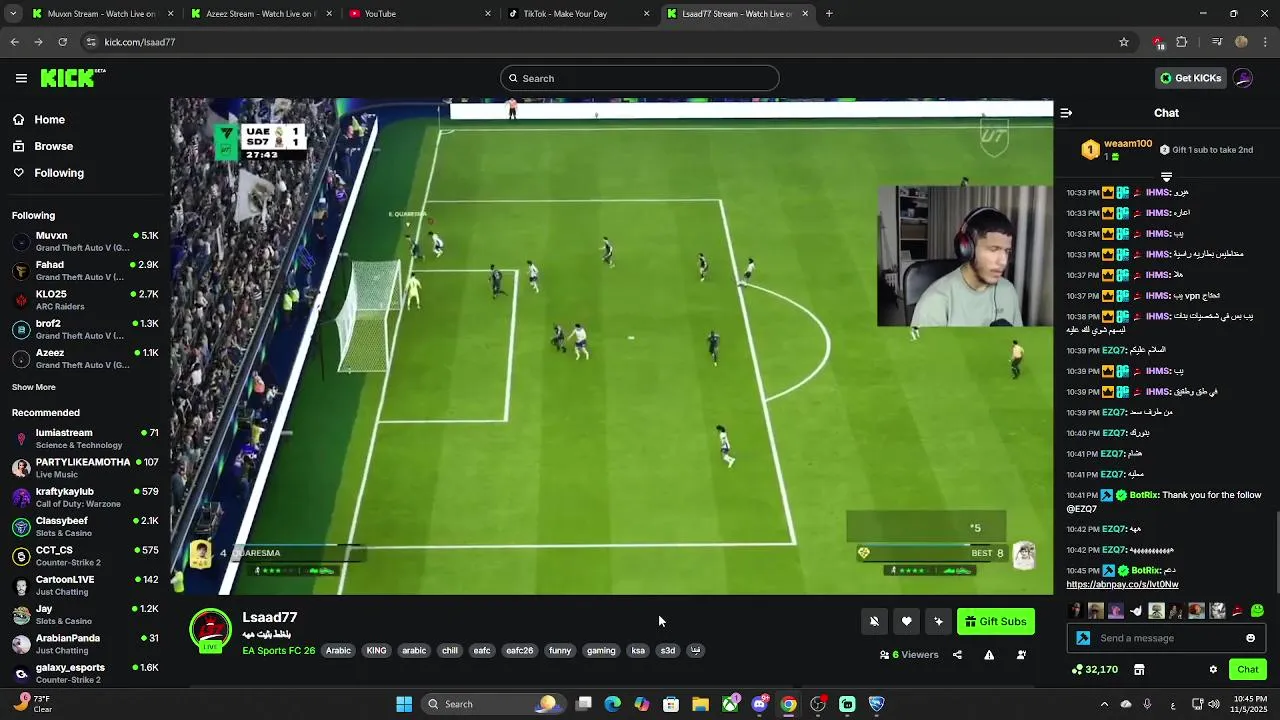1280x720 pixels.
Task: Click the Send a message field
Action: click(1165, 638)
